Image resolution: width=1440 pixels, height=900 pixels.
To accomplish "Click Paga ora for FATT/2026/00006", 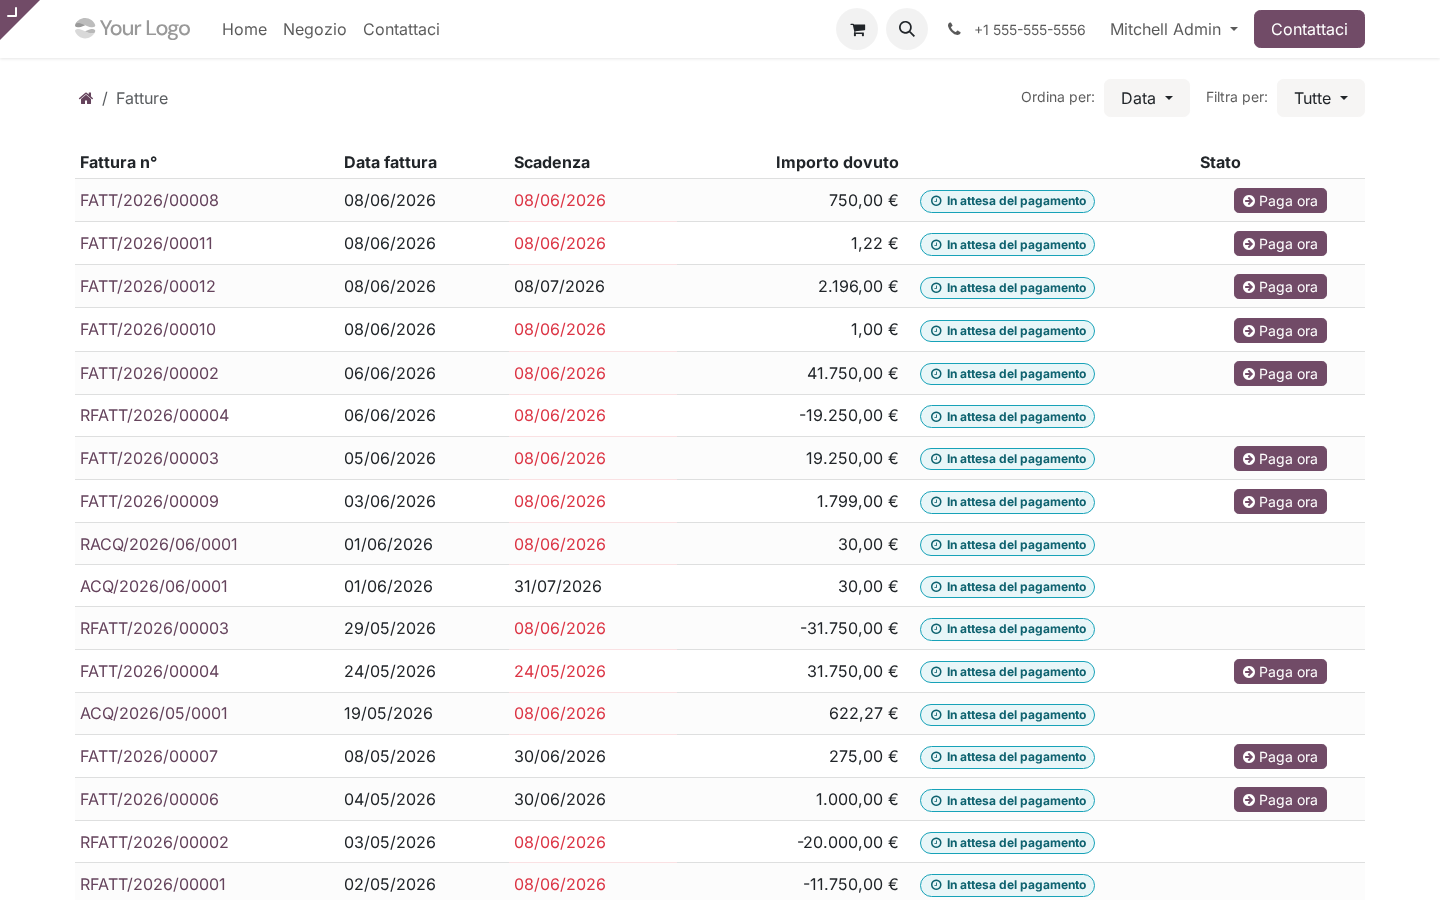I will [1280, 800].
